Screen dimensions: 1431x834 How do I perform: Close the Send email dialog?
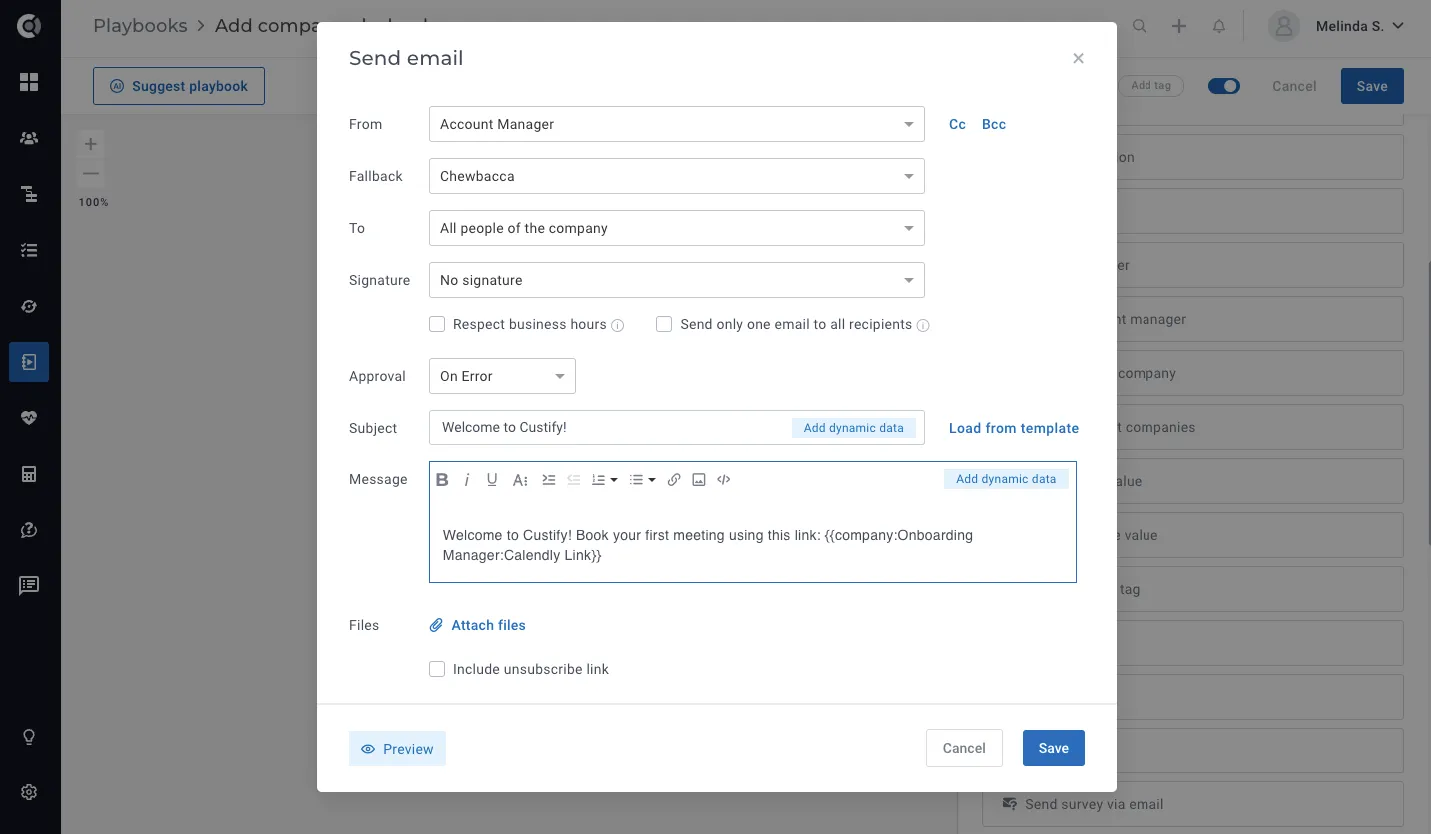click(x=1078, y=59)
